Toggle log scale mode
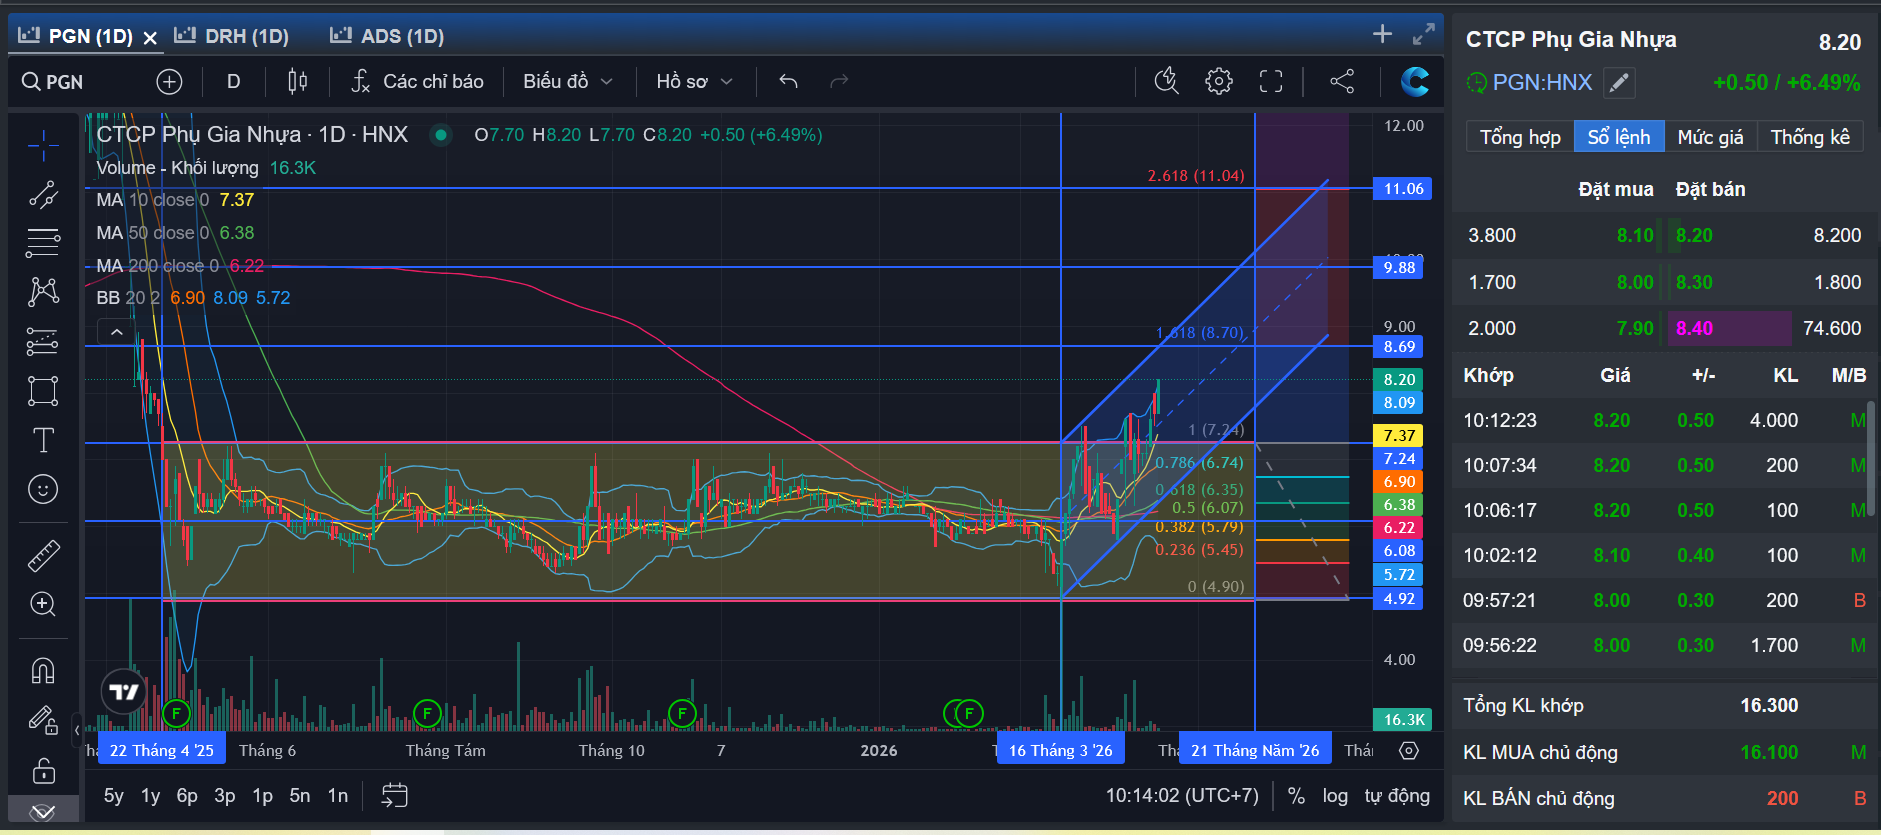This screenshot has height=835, width=1881. click(x=1335, y=796)
